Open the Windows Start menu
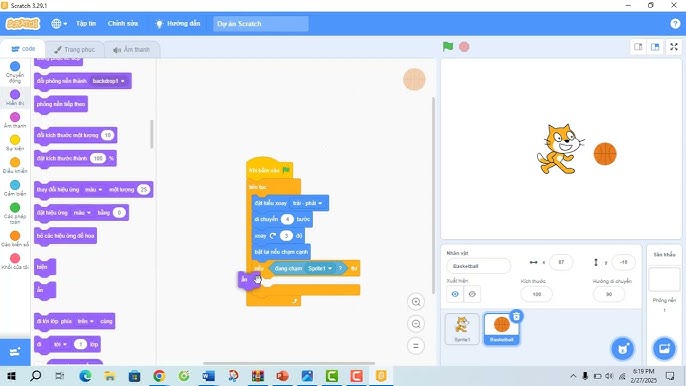 11,376
